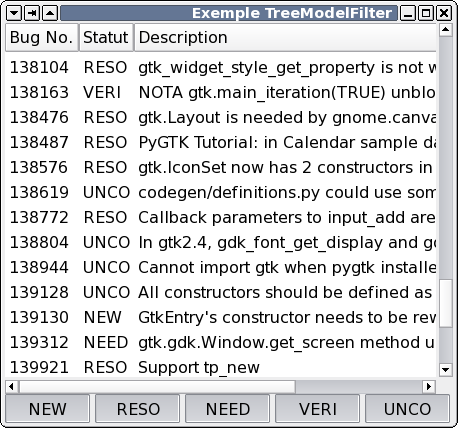Screen dimensions: 458x428
Task: Toggle the UNCO filter button
Action: pos(408,409)
